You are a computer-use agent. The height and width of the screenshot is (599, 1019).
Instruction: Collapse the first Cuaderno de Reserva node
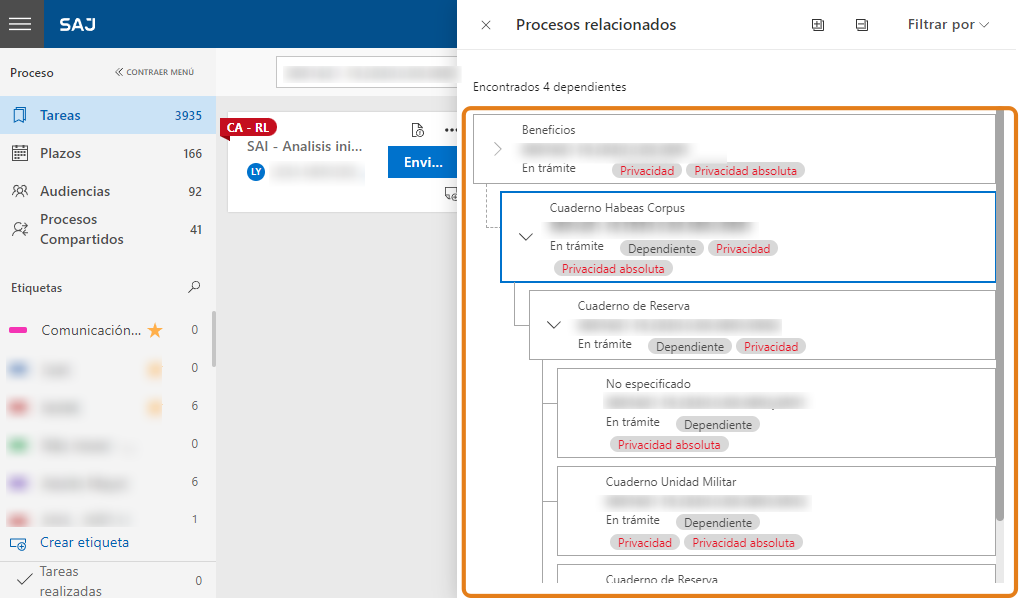pos(554,325)
